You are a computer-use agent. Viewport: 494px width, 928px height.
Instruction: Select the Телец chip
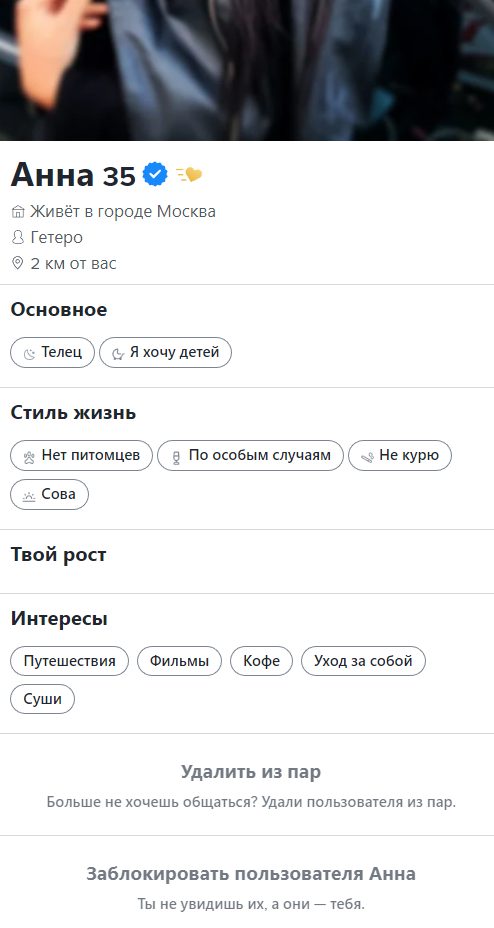point(52,353)
